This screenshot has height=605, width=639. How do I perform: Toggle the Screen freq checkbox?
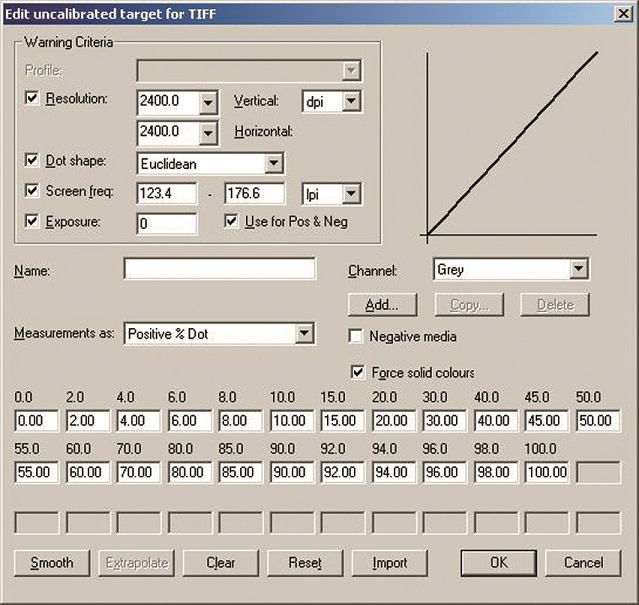(x=32, y=192)
